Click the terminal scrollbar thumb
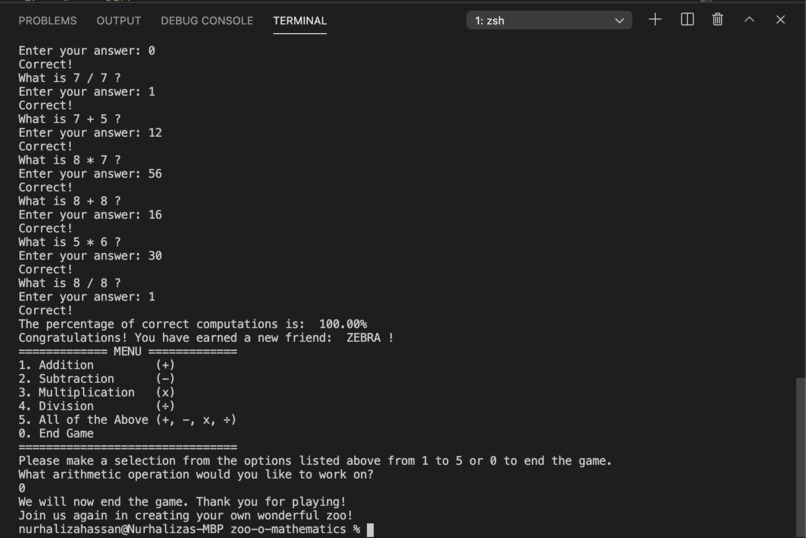 pos(800,457)
